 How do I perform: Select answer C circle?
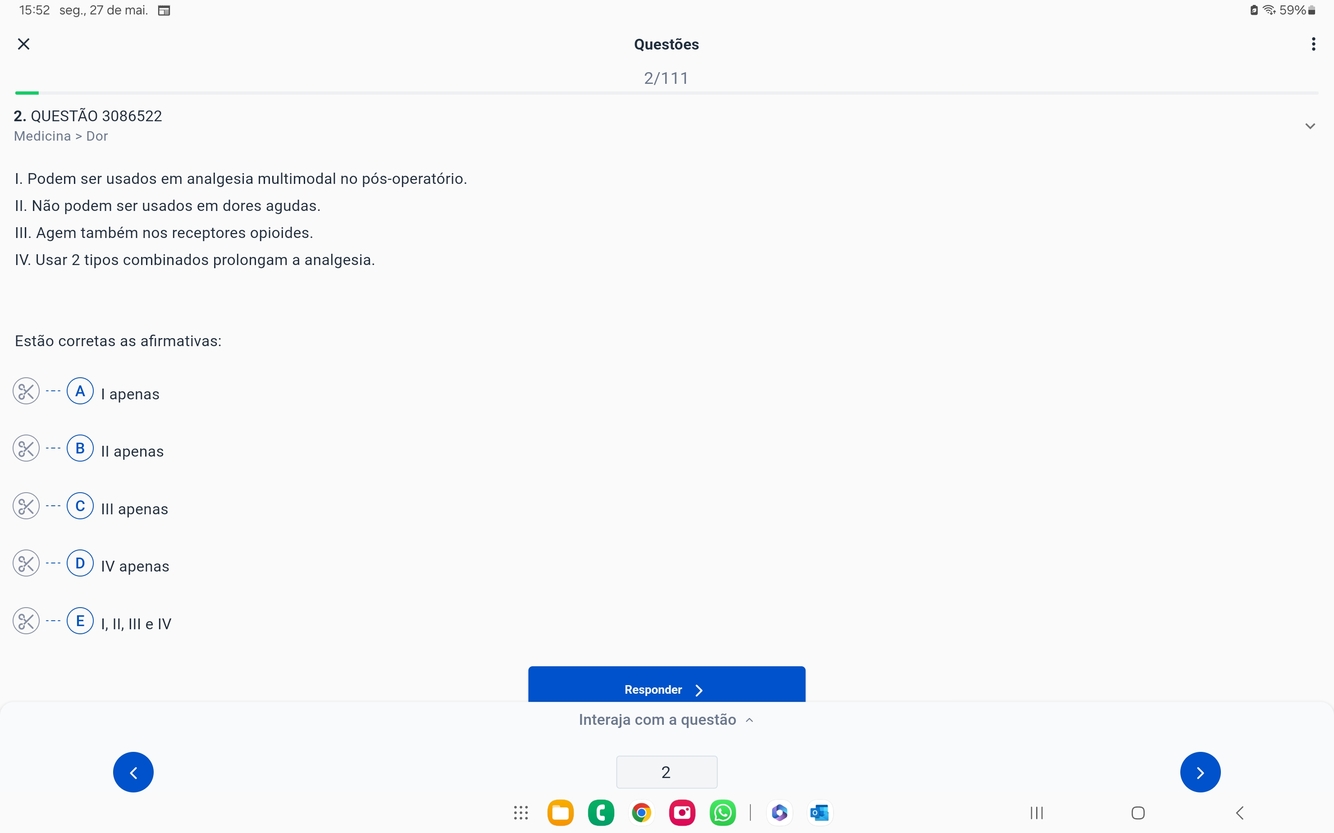[x=80, y=506]
